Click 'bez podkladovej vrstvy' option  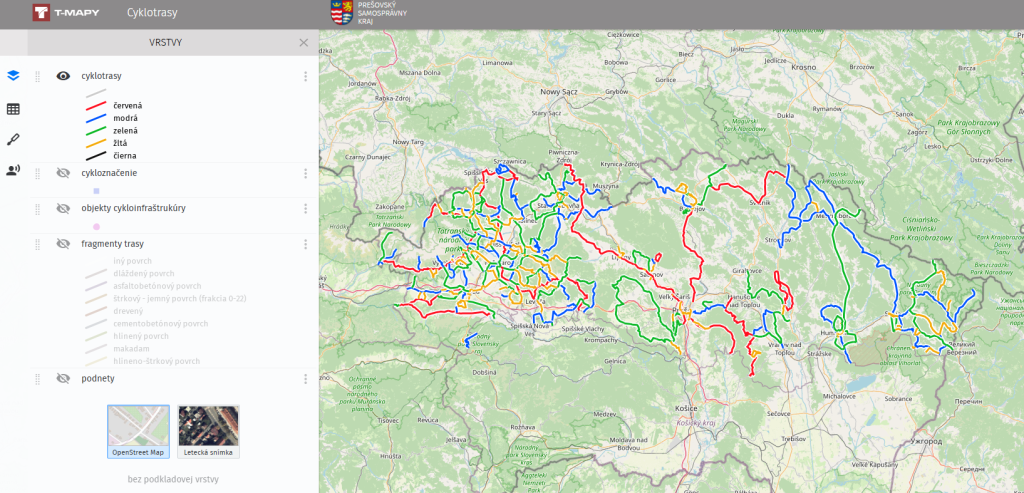pos(173,479)
